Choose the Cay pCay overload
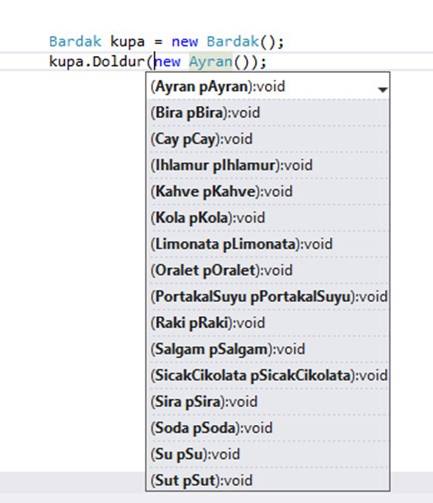 [268, 139]
